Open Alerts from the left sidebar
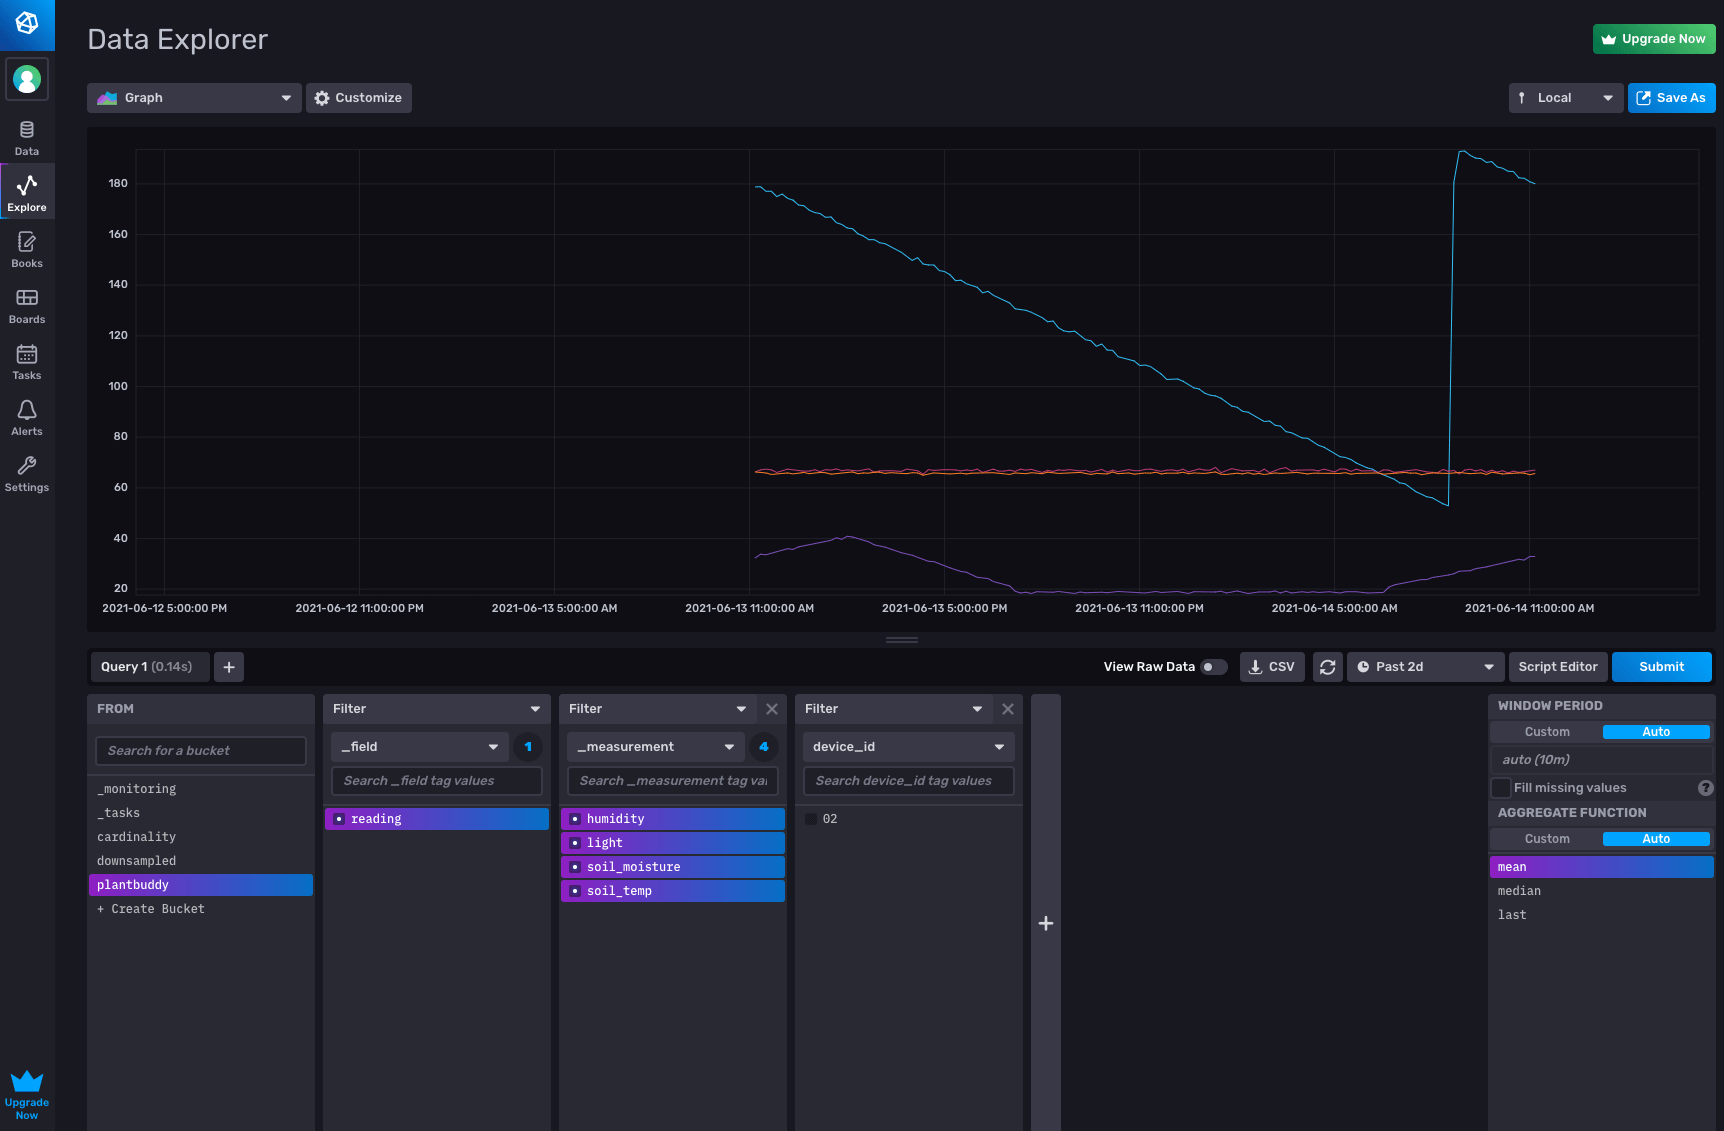Image resolution: width=1724 pixels, height=1131 pixels. pyautogui.click(x=26, y=417)
